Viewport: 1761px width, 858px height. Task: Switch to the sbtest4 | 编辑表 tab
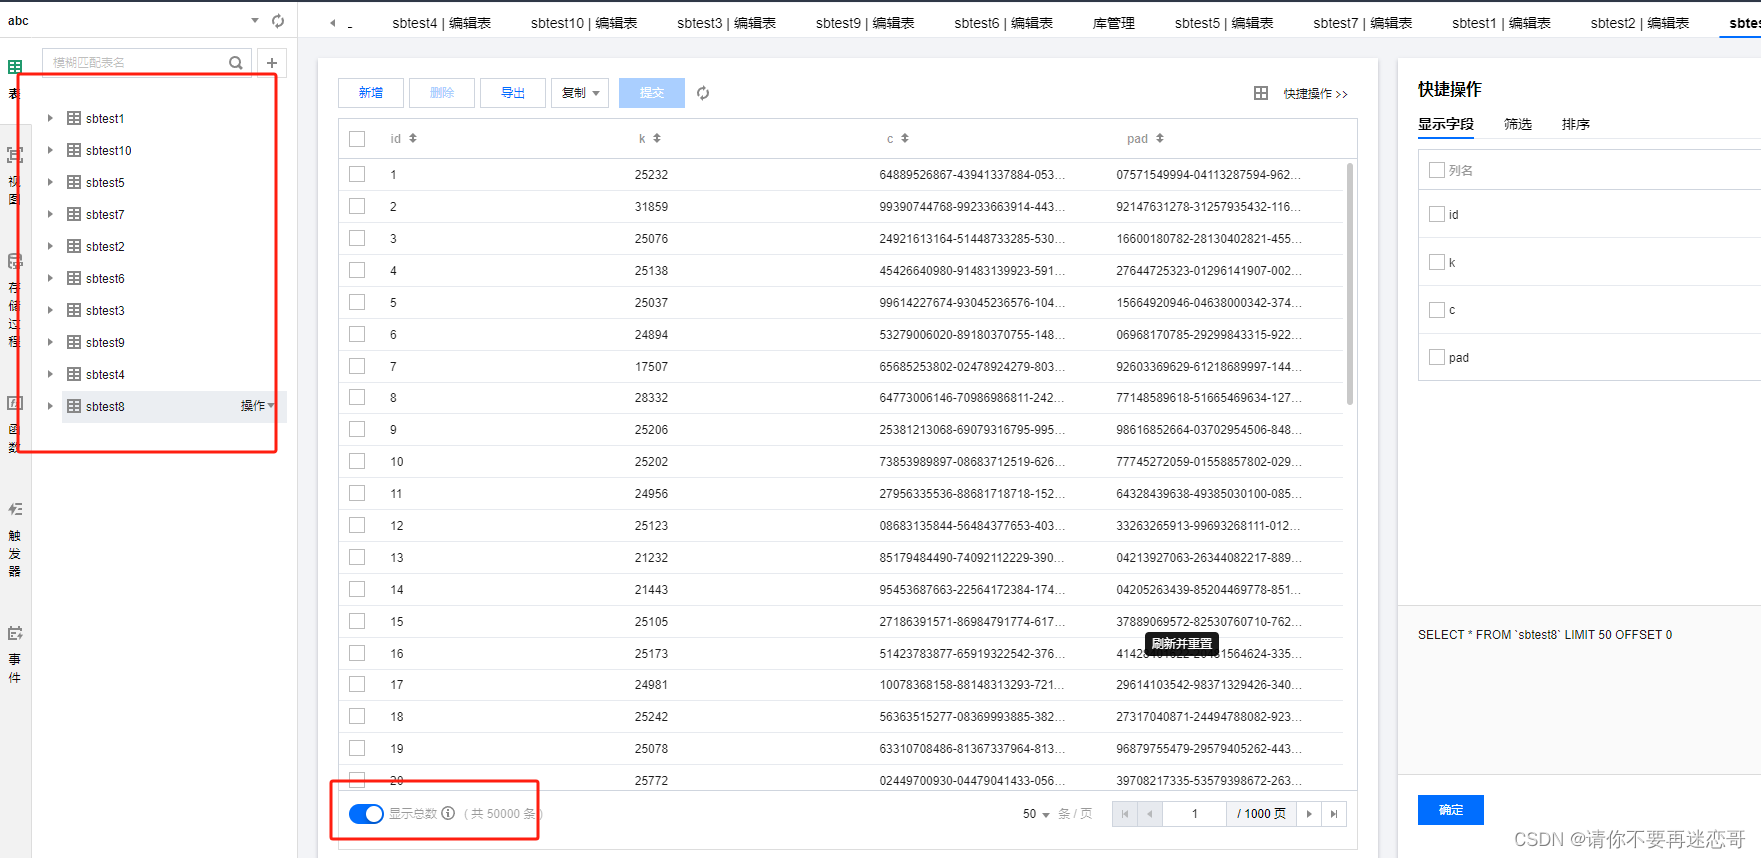(441, 23)
